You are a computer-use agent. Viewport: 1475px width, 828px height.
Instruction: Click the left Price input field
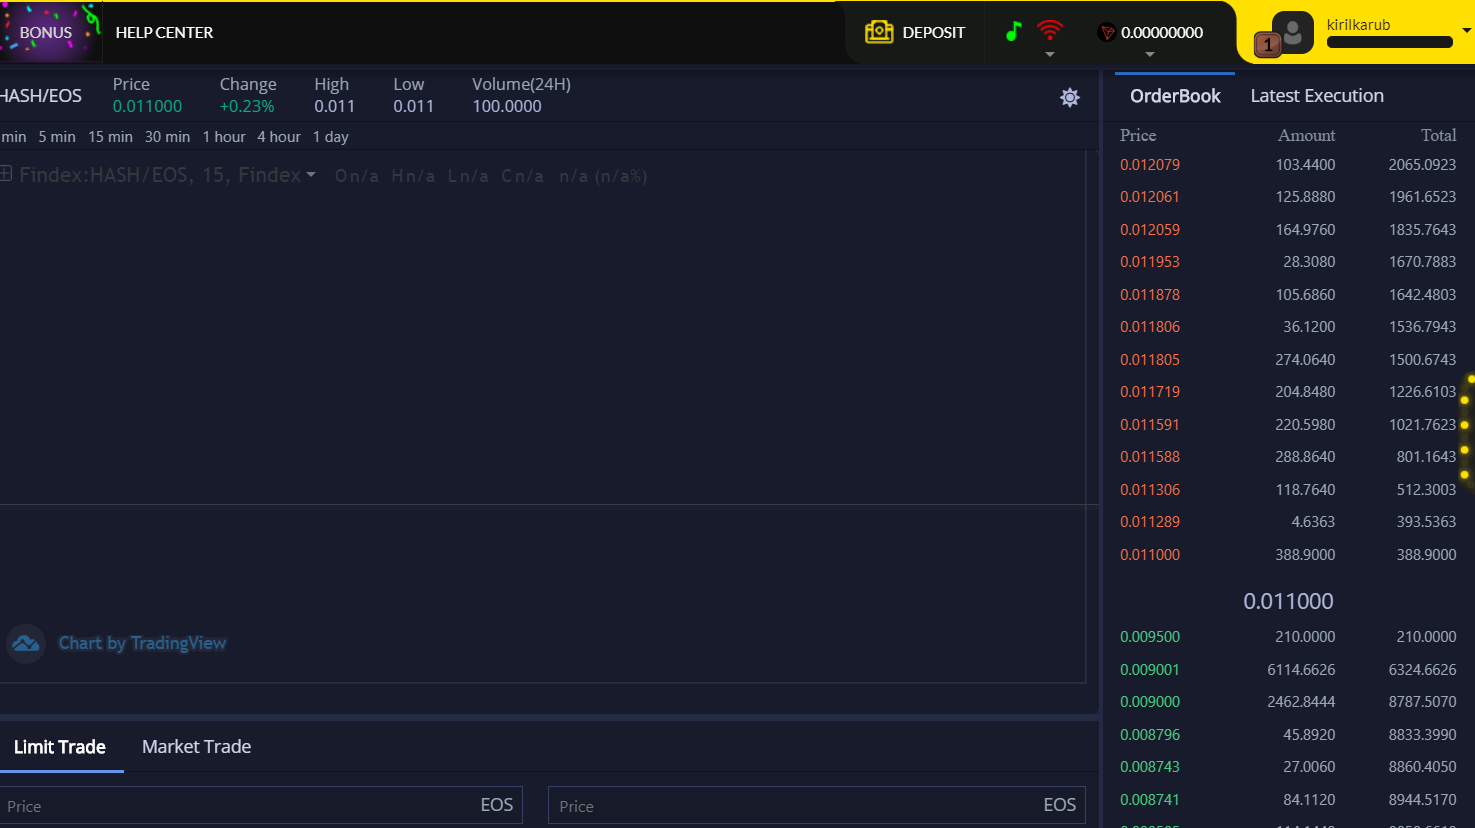260,805
